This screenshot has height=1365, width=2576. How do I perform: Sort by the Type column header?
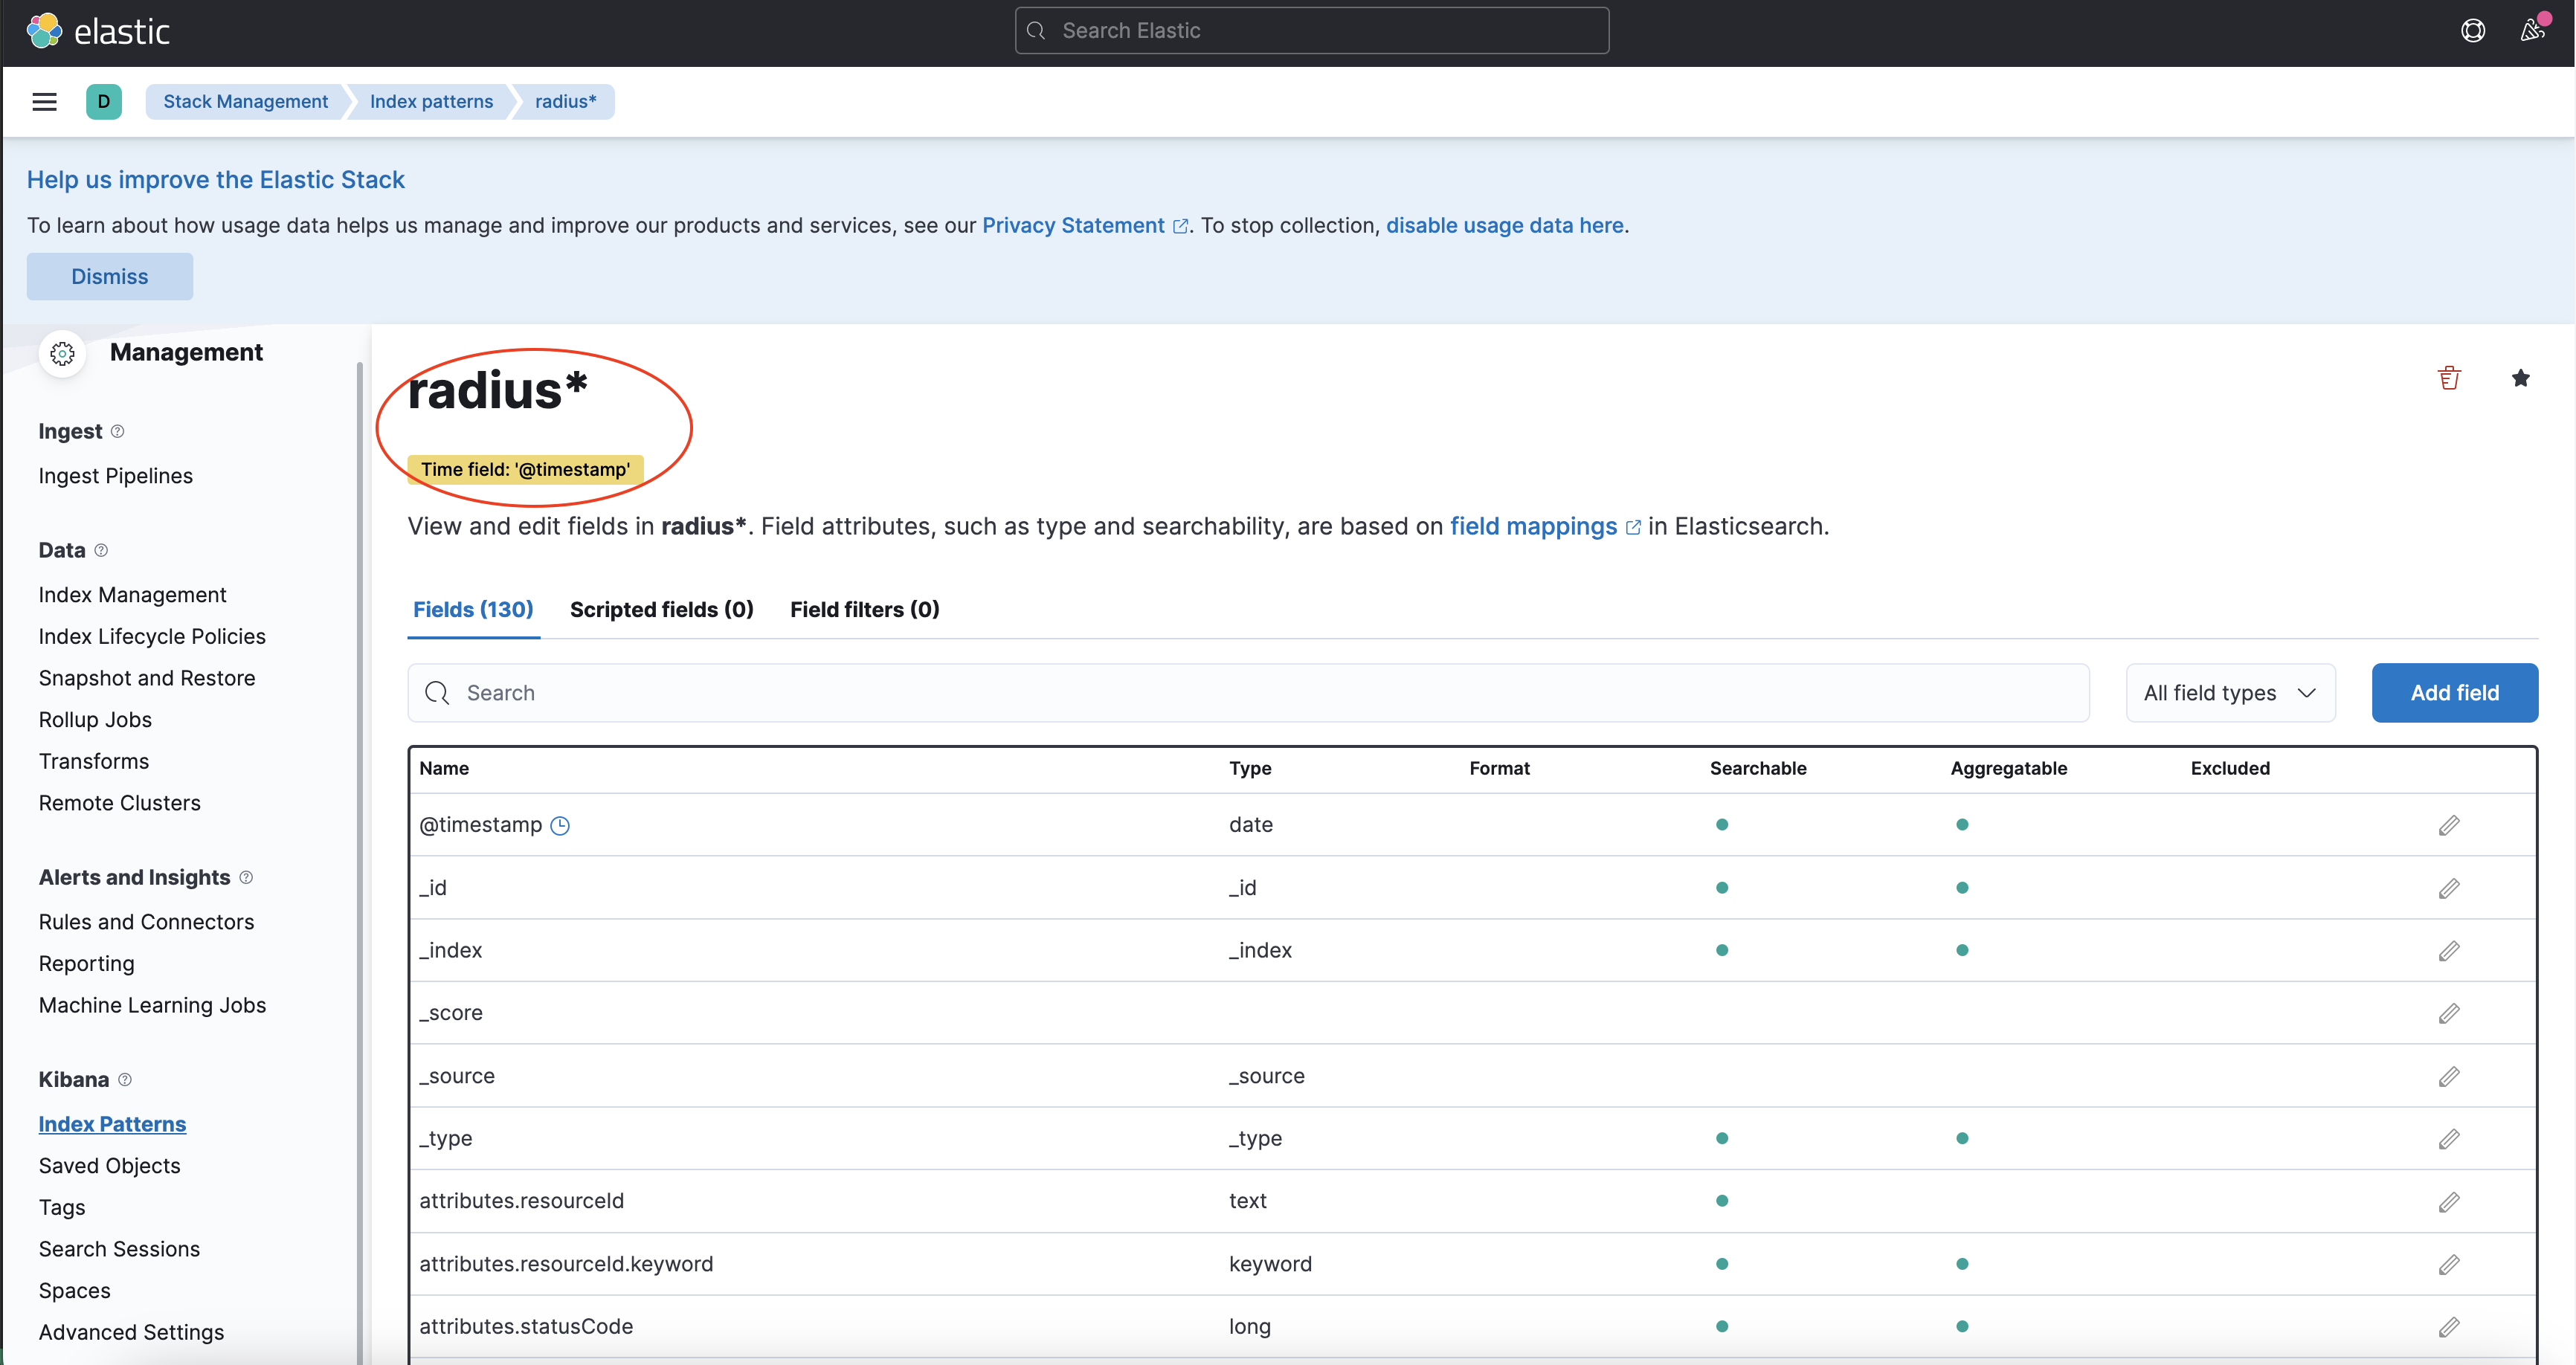(1250, 768)
